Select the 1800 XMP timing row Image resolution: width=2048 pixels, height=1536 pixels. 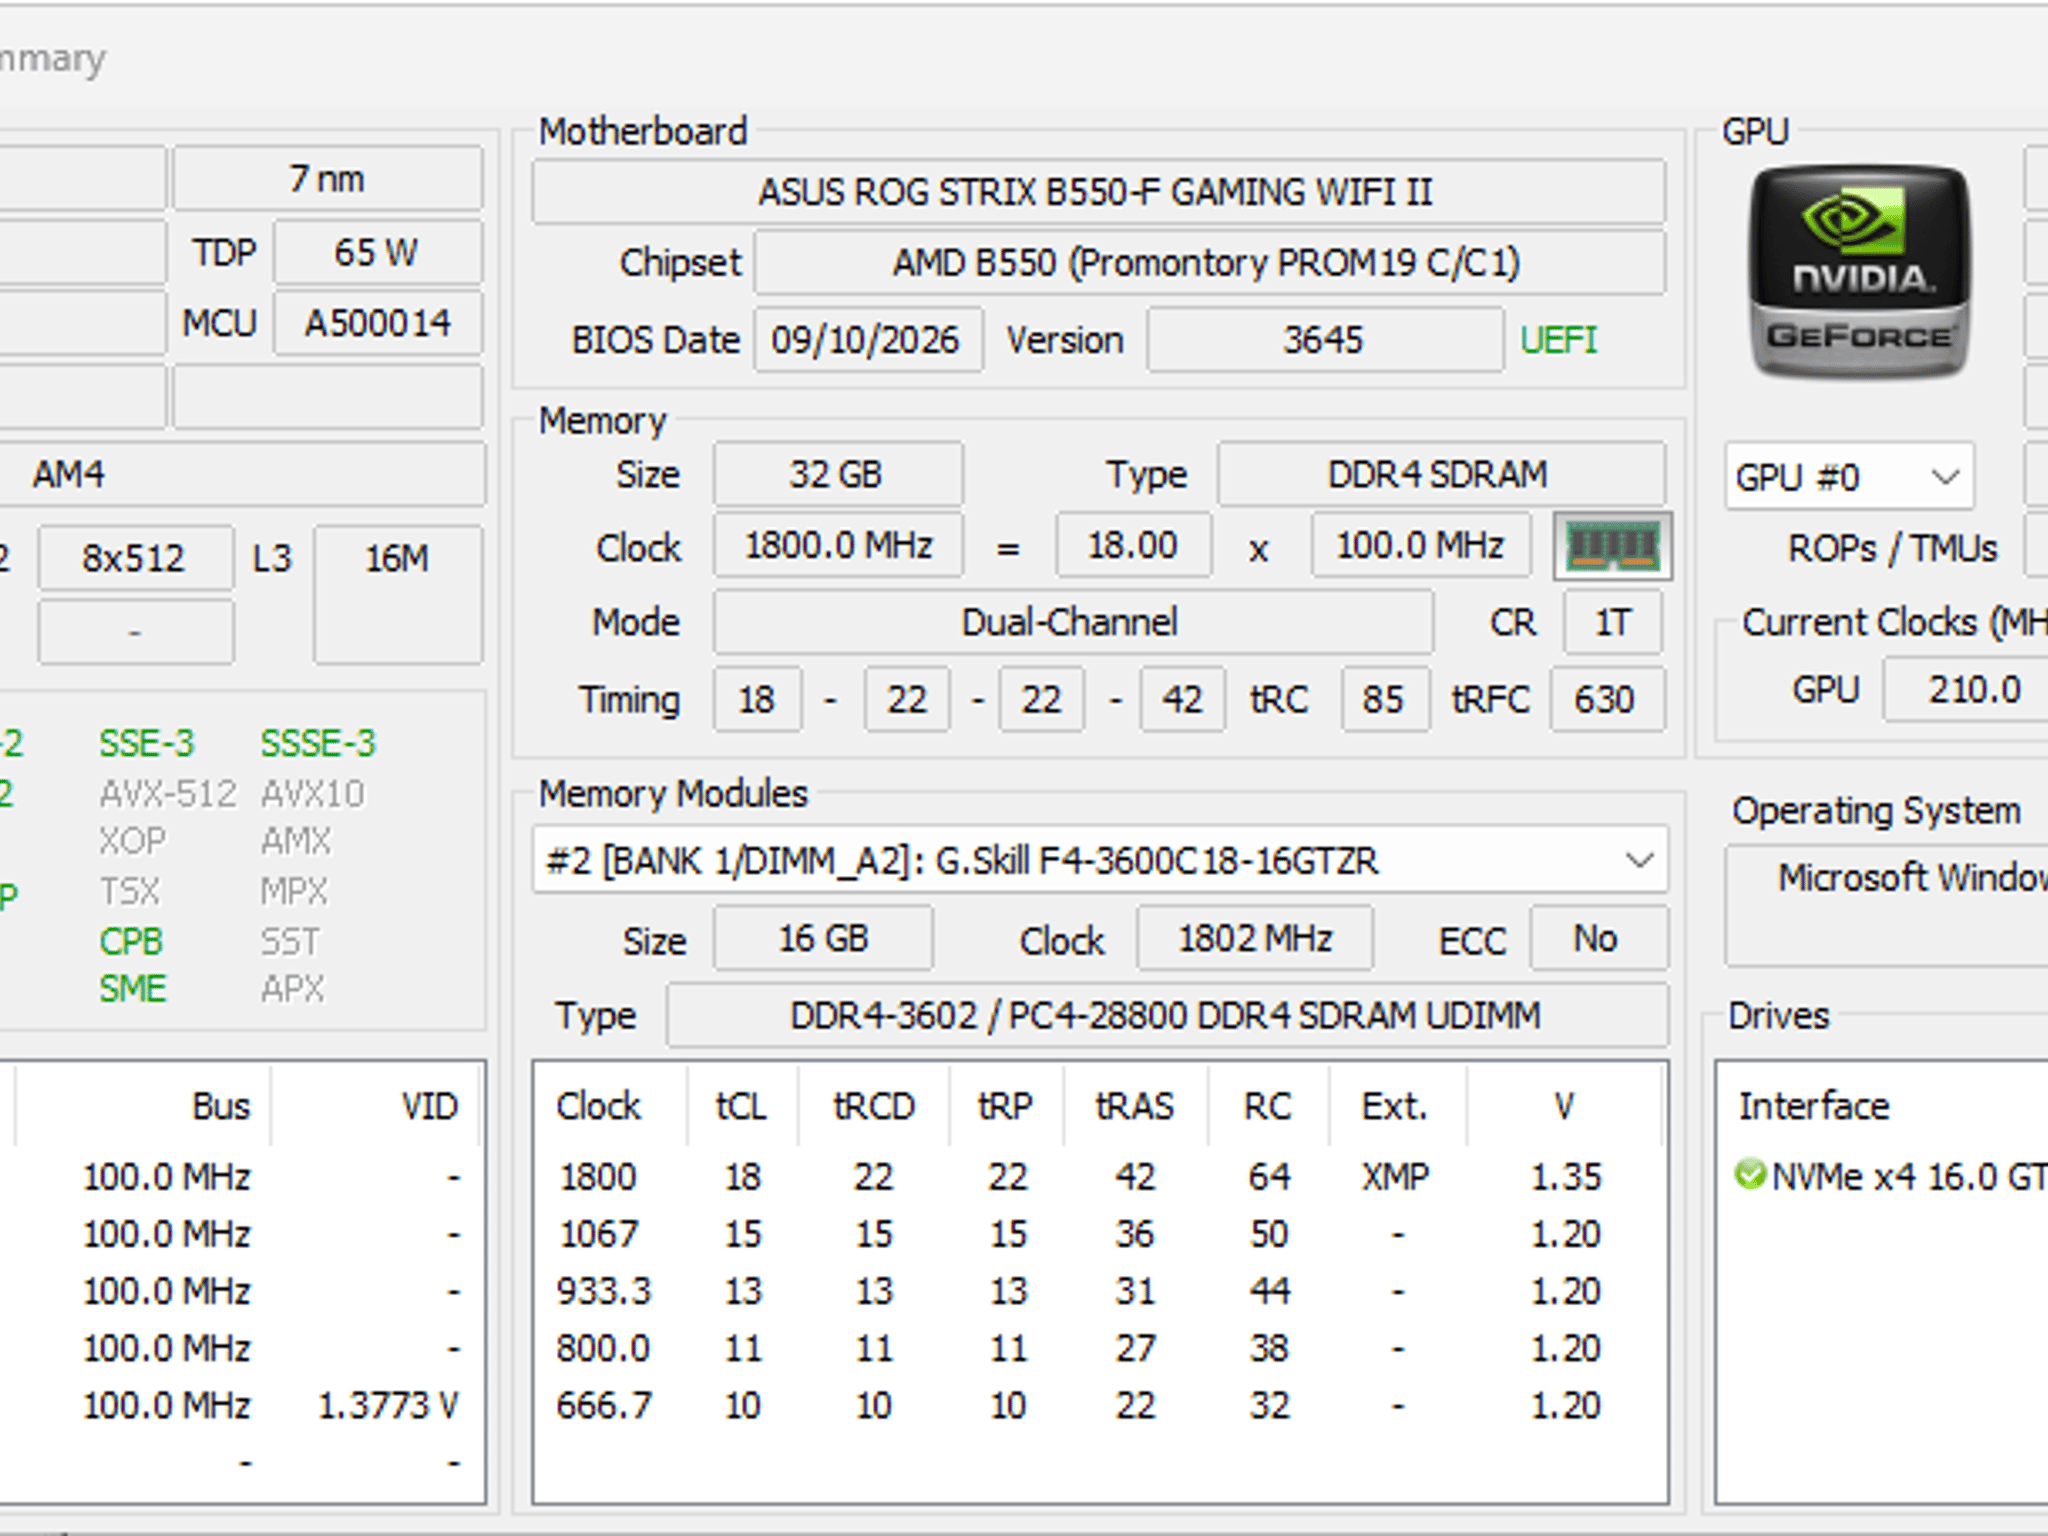point(1099,1176)
